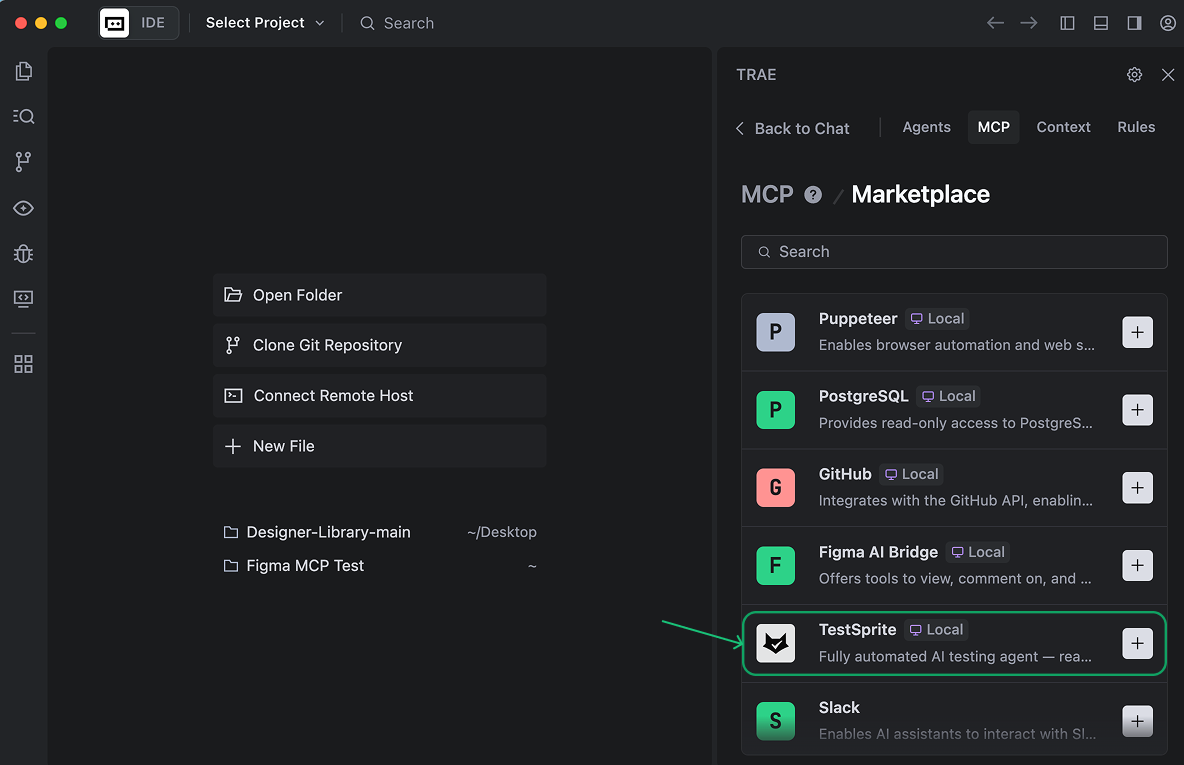The height and width of the screenshot is (765, 1184).
Task: Click the Slack server title
Action: [839, 708]
